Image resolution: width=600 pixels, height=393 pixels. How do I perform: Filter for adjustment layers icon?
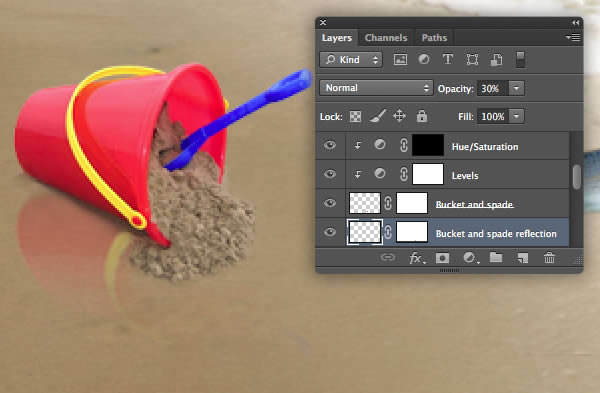(x=424, y=59)
